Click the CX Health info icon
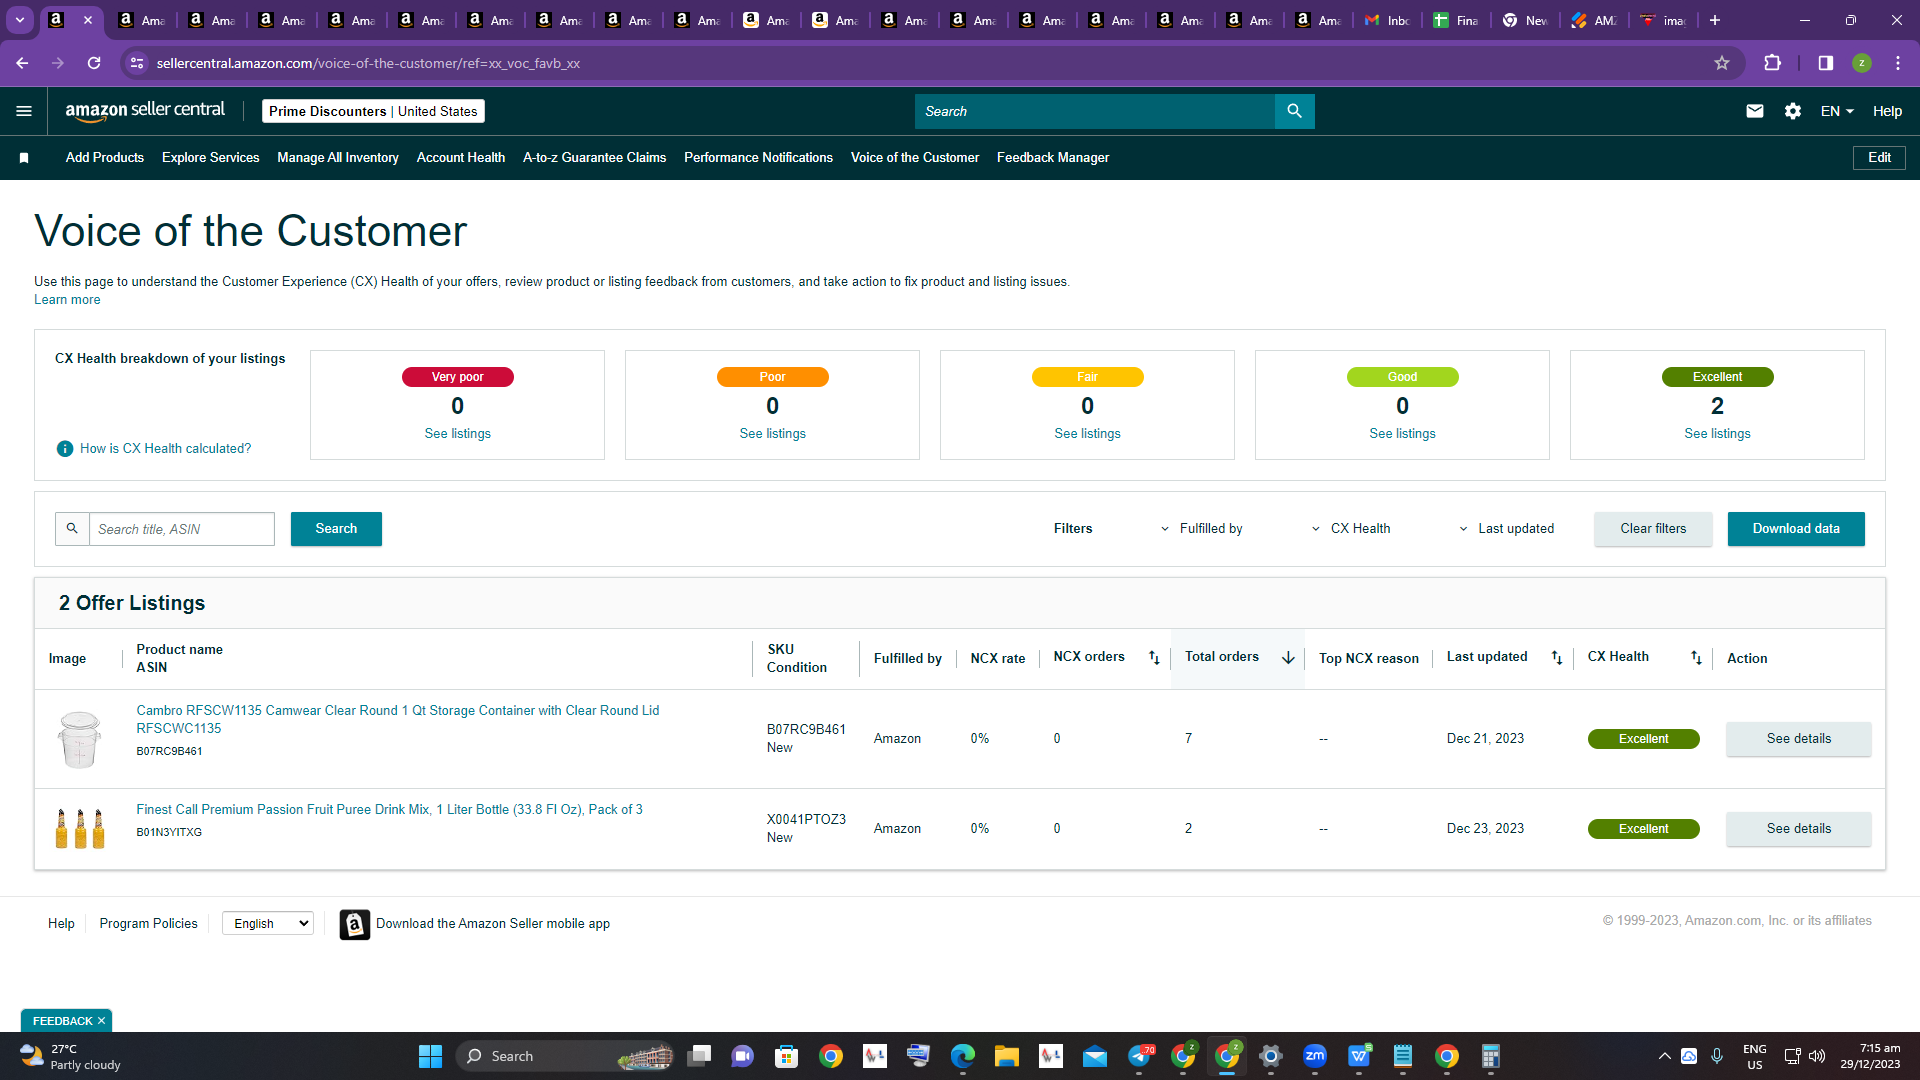The height and width of the screenshot is (1080, 1920). (x=65, y=449)
